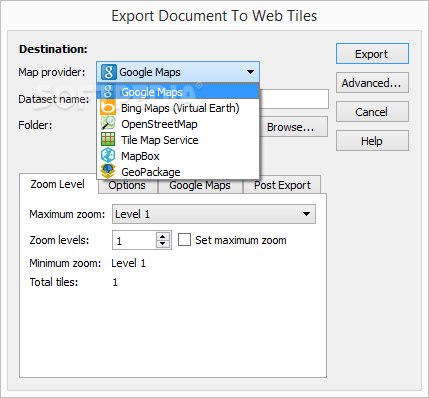Click the Dataset name text field
The width and height of the screenshot is (429, 398).
tap(294, 99)
